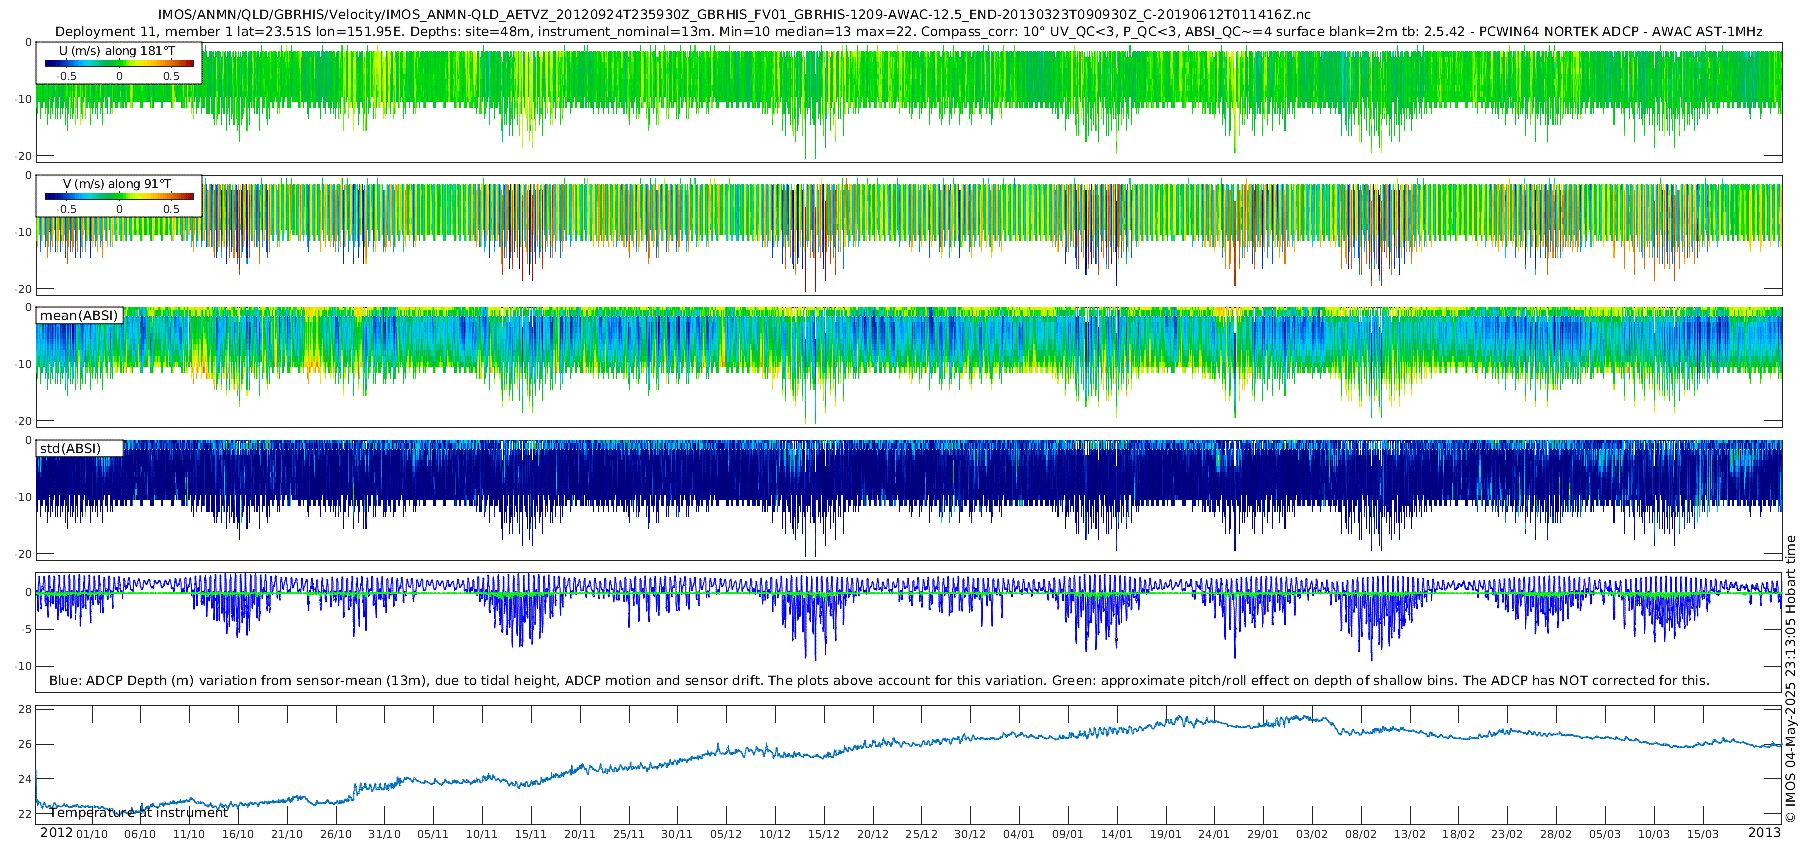The height and width of the screenshot is (850, 1800).
Task: Click the 28 degree temperature axis tick
Action: tap(25, 709)
